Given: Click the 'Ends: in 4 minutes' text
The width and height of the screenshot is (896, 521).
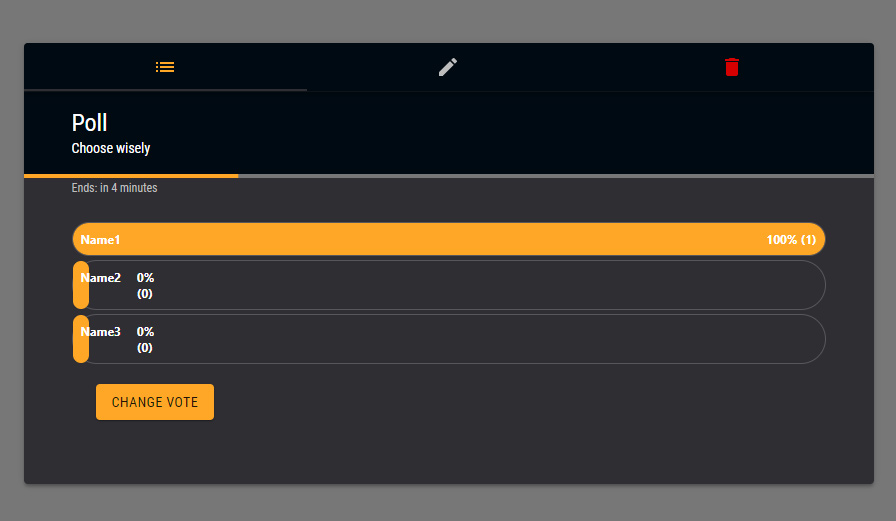Looking at the screenshot, I should (x=114, y=188).
